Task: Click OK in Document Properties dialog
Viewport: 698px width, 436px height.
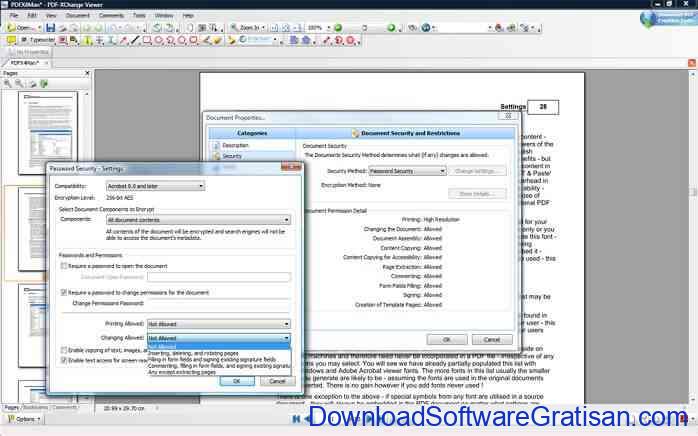Action: [447, 339]
